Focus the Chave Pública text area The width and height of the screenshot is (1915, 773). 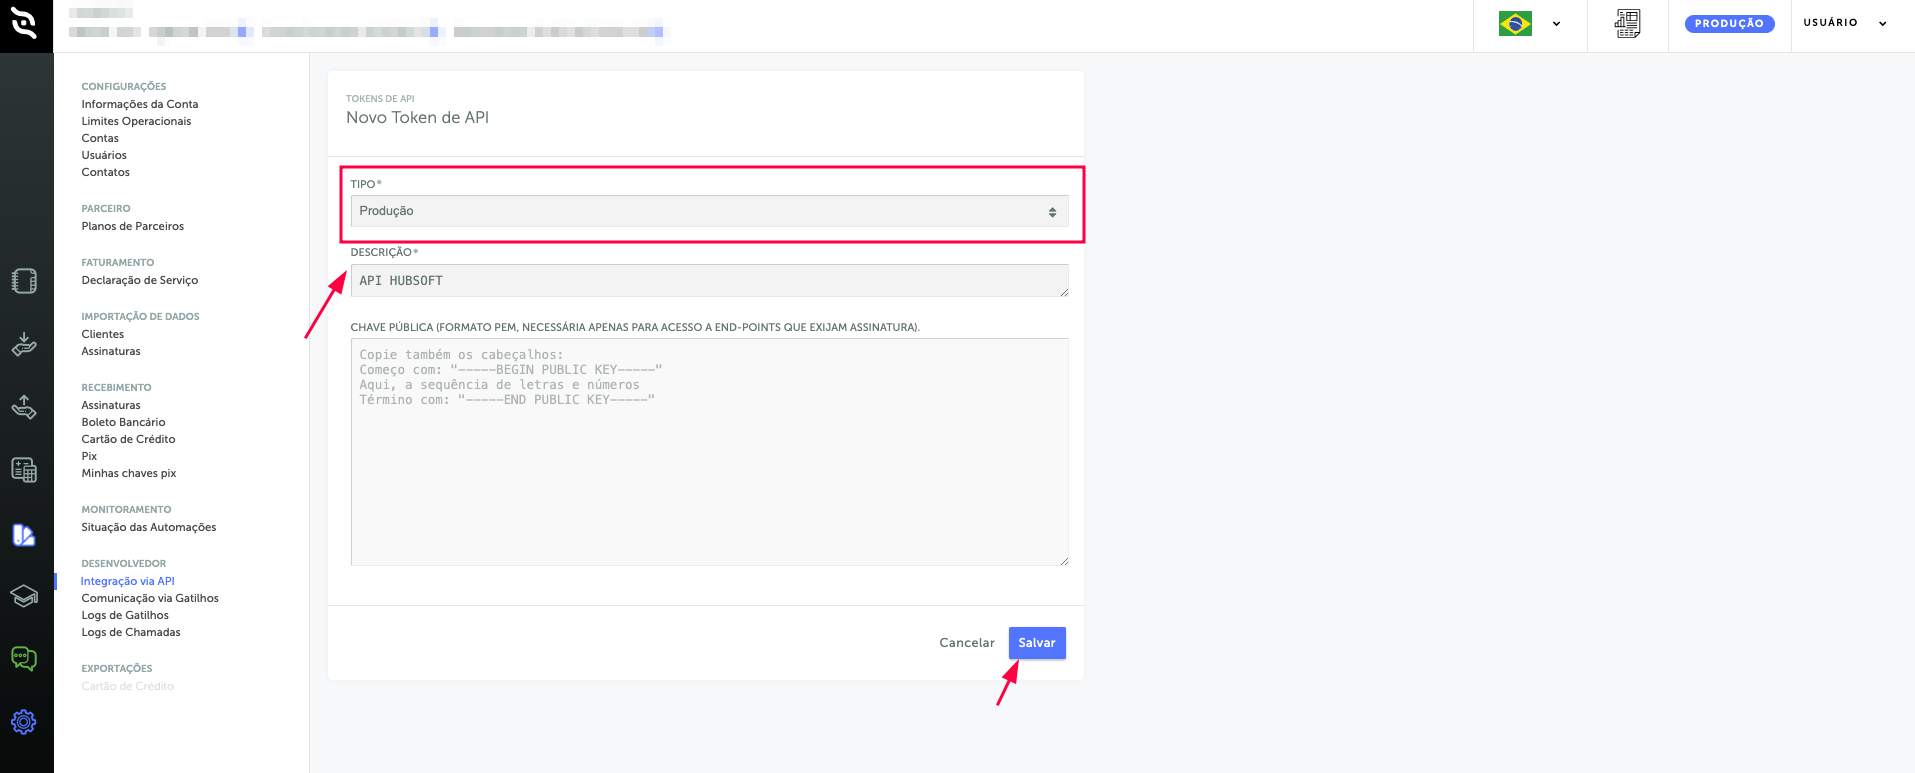pos(709,452)
